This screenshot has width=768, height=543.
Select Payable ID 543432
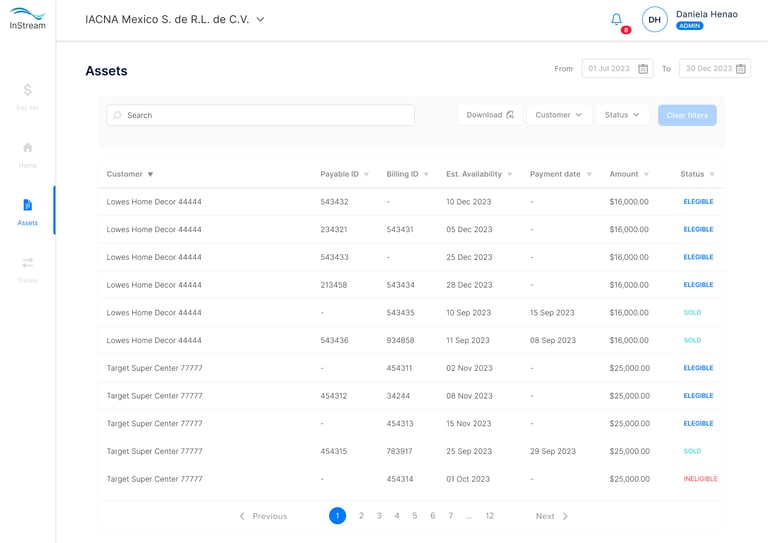coord(335,202)
